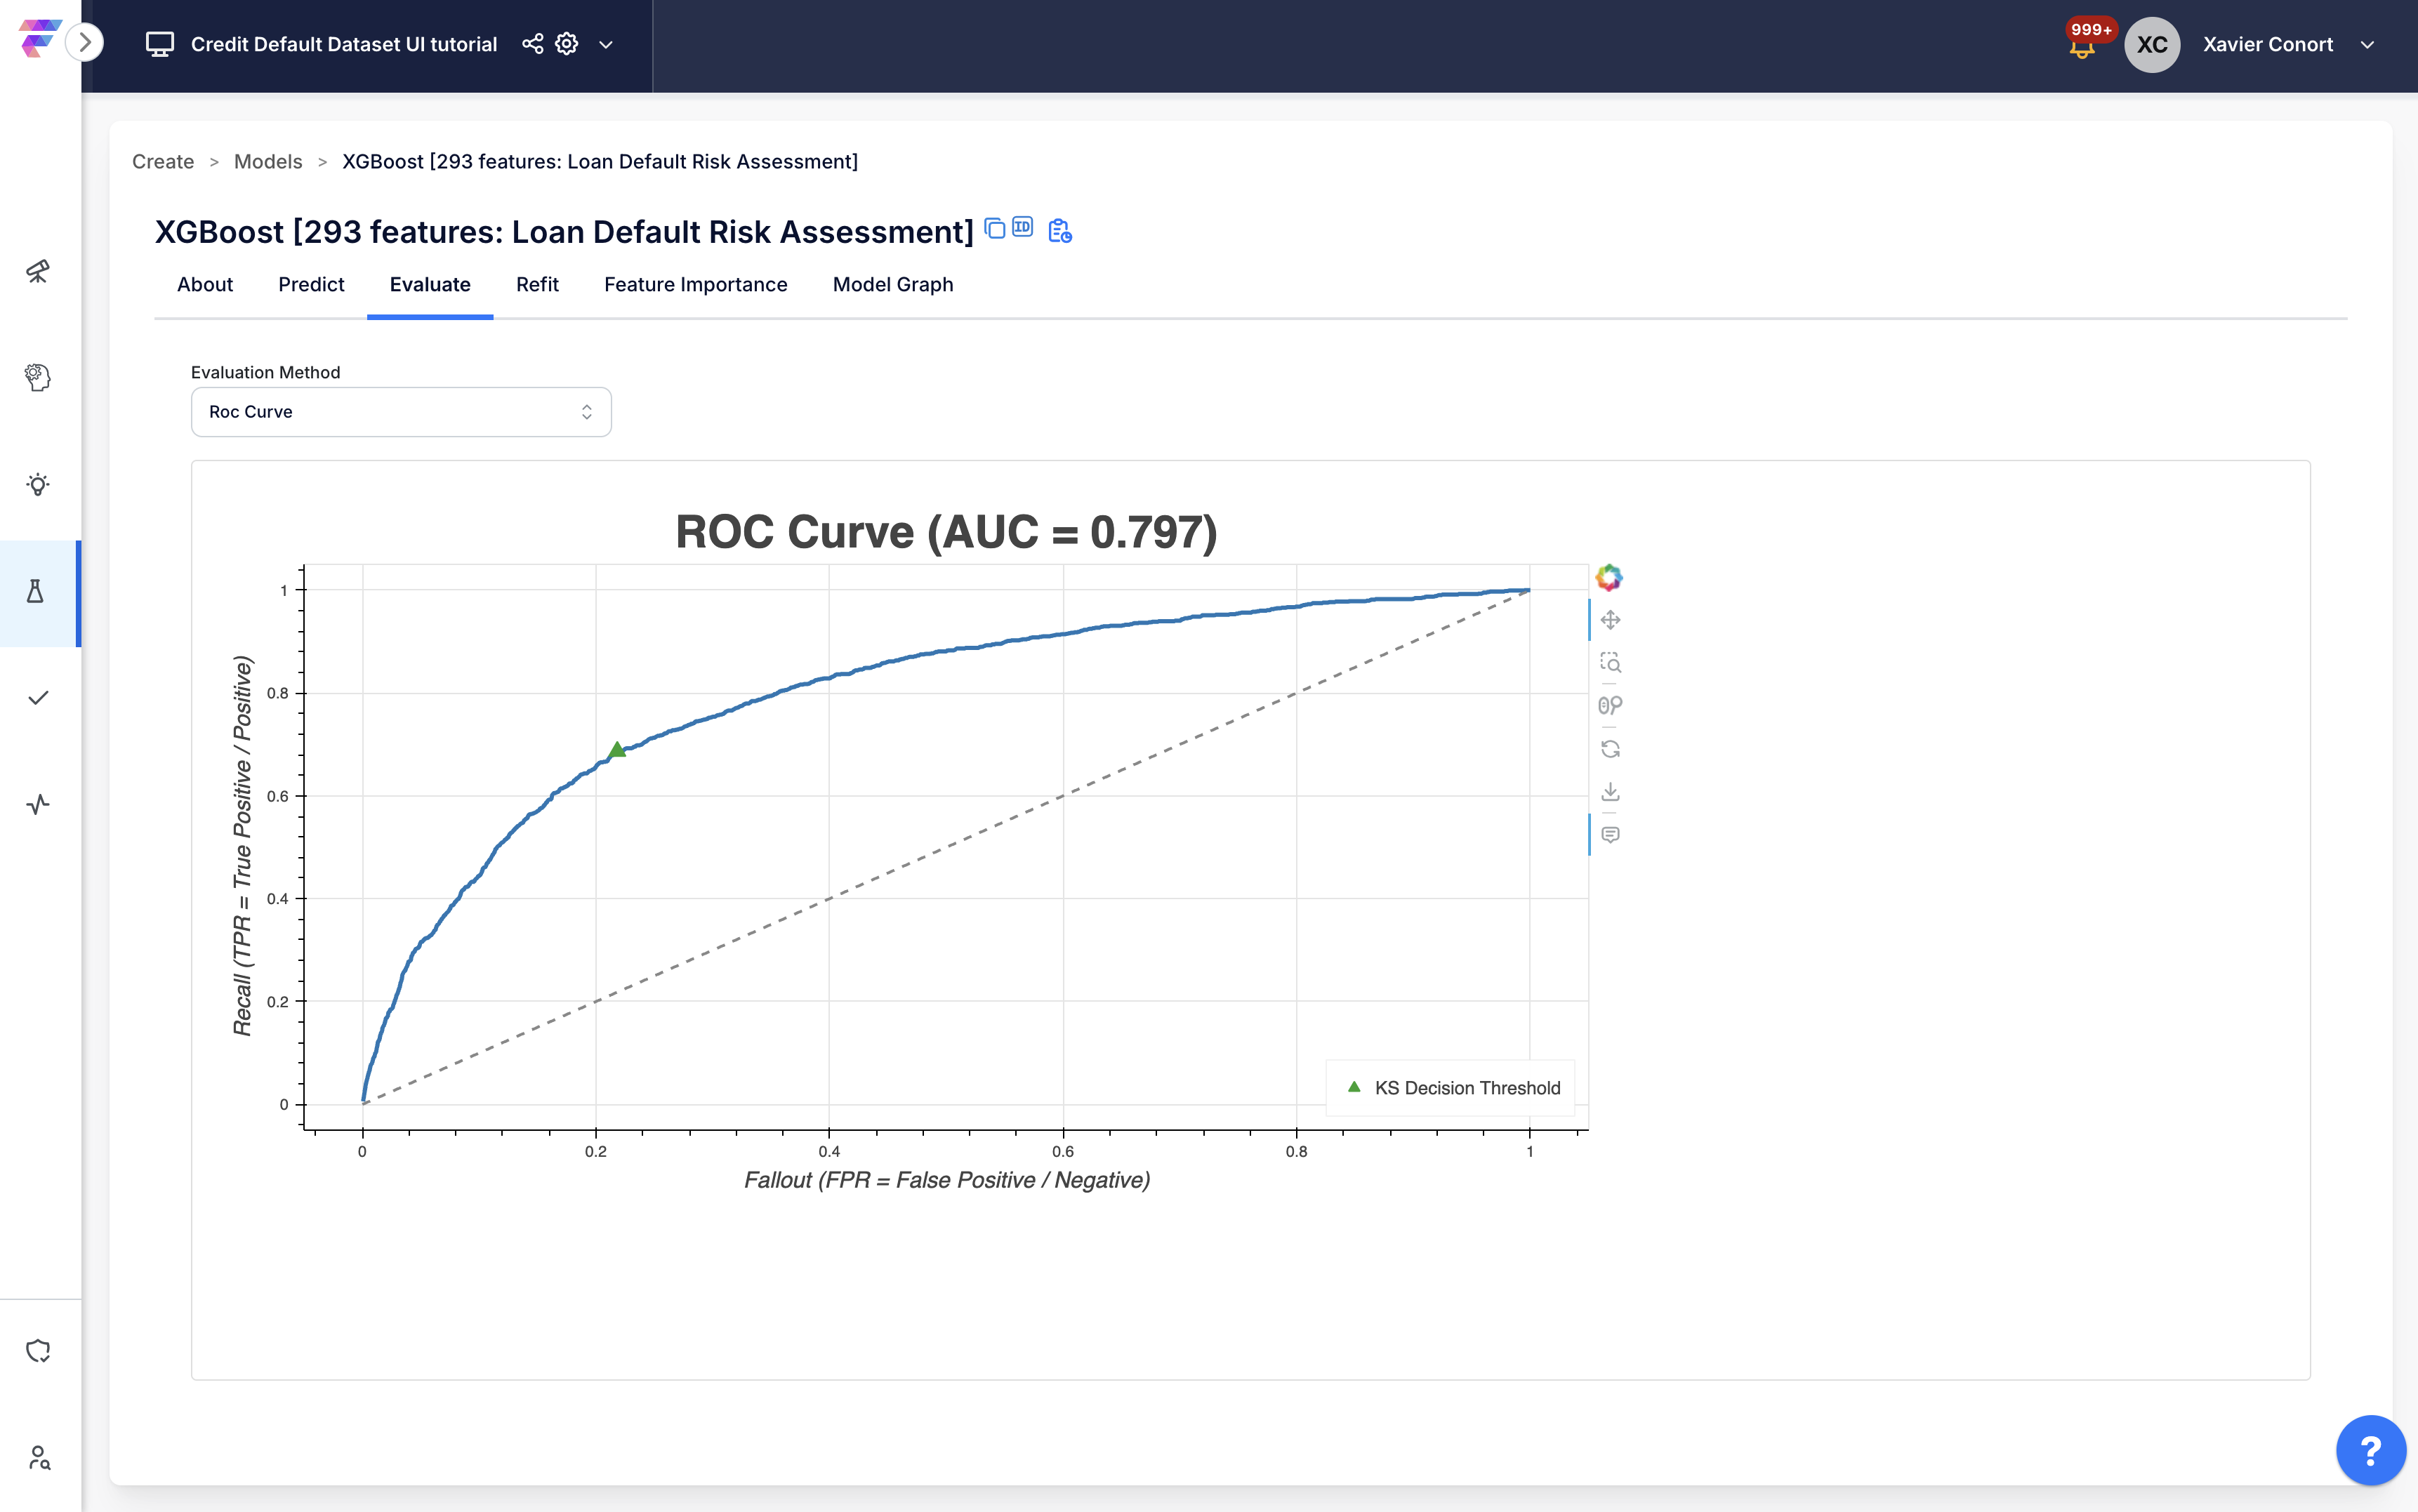Open the clipboard report icon
The height and width of the screenshot is (1512, 2418).
tap(1059, 231)
